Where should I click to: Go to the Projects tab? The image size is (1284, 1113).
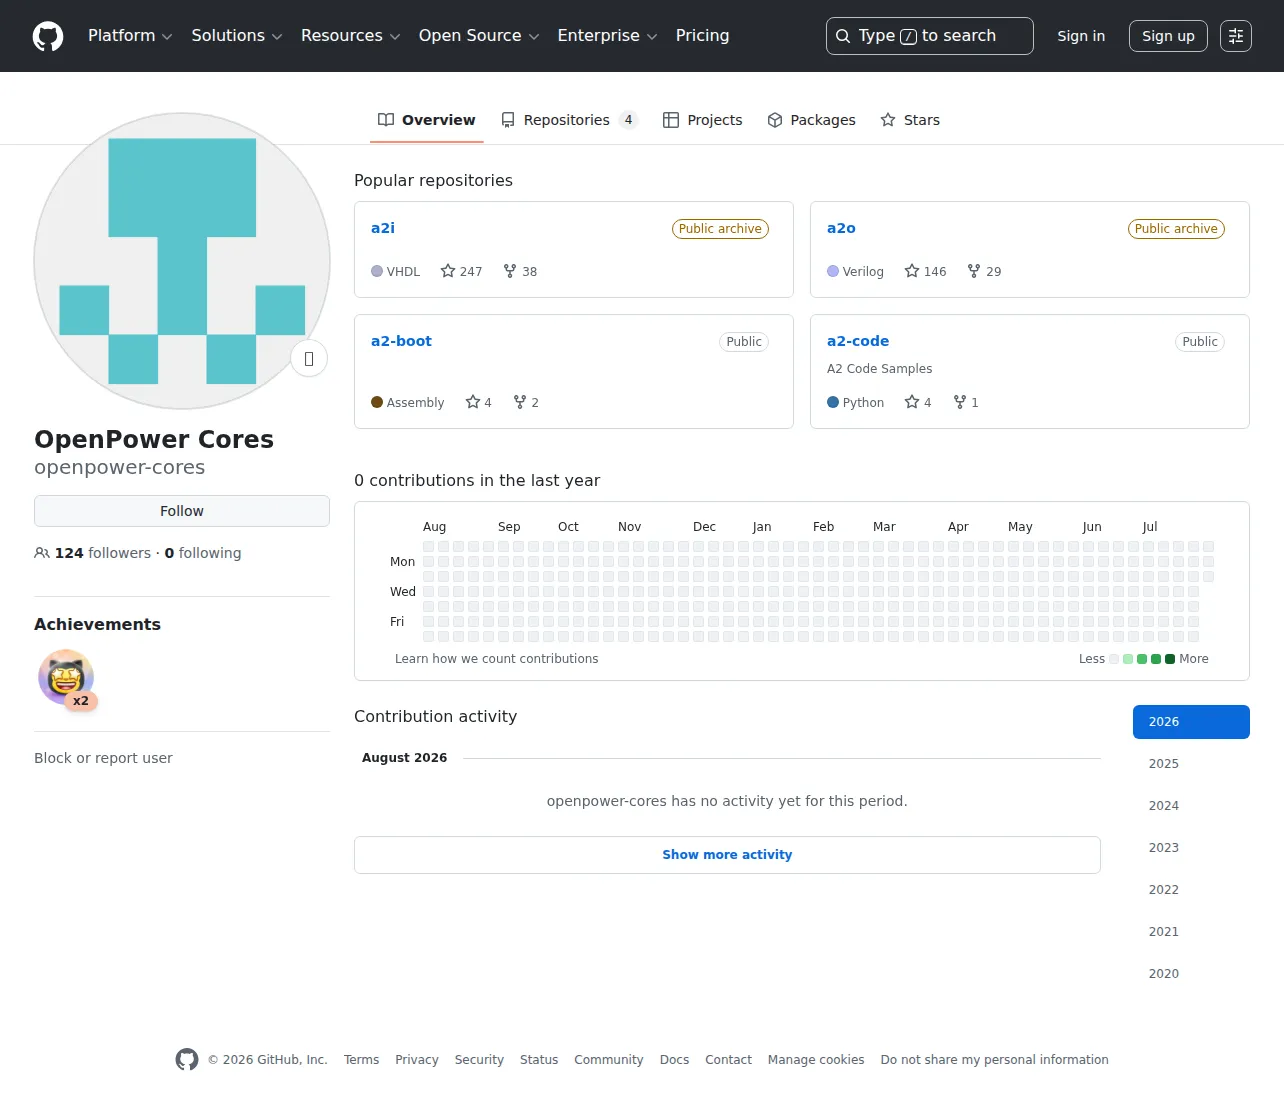(x=703, y=120)
